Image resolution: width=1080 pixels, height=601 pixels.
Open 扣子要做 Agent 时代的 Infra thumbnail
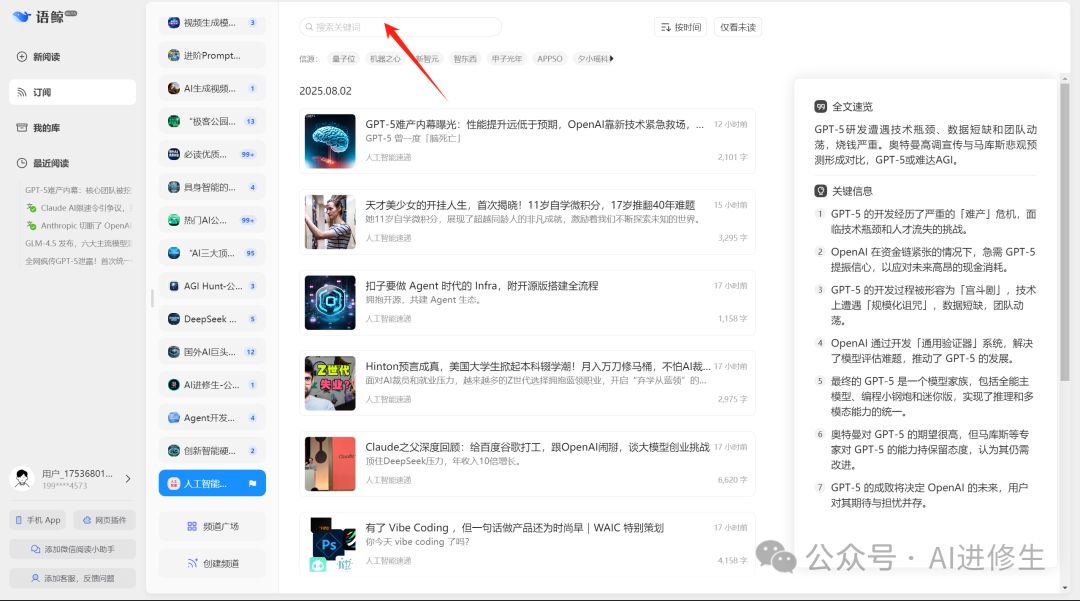click(330, 303)
